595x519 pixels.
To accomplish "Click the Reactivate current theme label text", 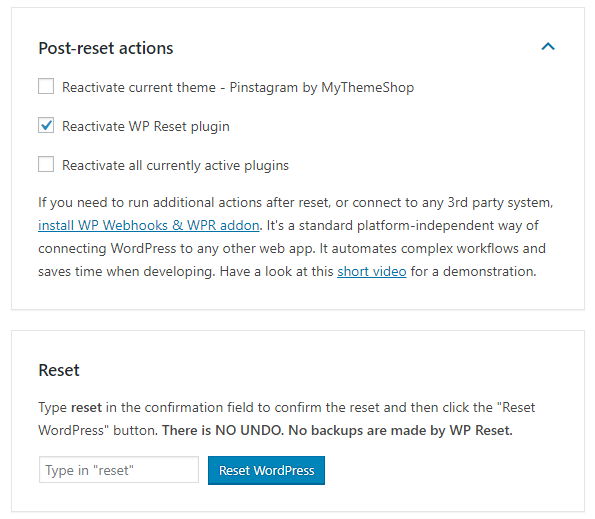I will coord(139,87).
